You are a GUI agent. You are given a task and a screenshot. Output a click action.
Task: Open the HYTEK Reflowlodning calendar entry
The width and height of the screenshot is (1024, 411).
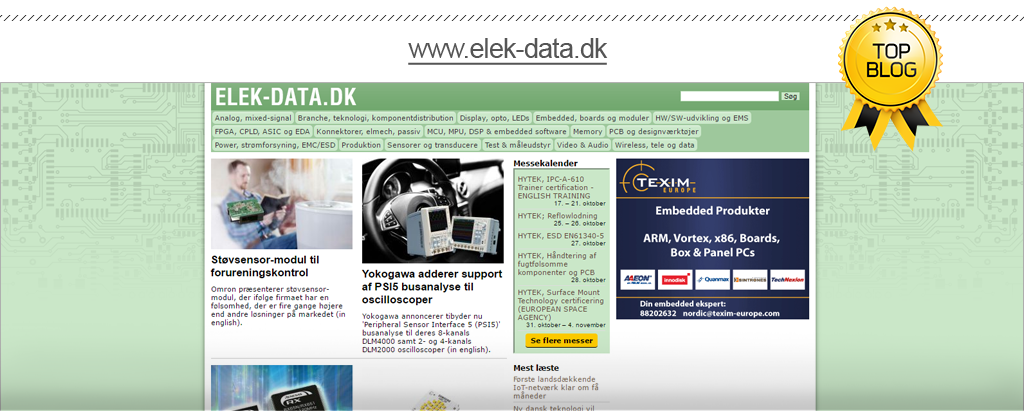[x=557, y=215]
